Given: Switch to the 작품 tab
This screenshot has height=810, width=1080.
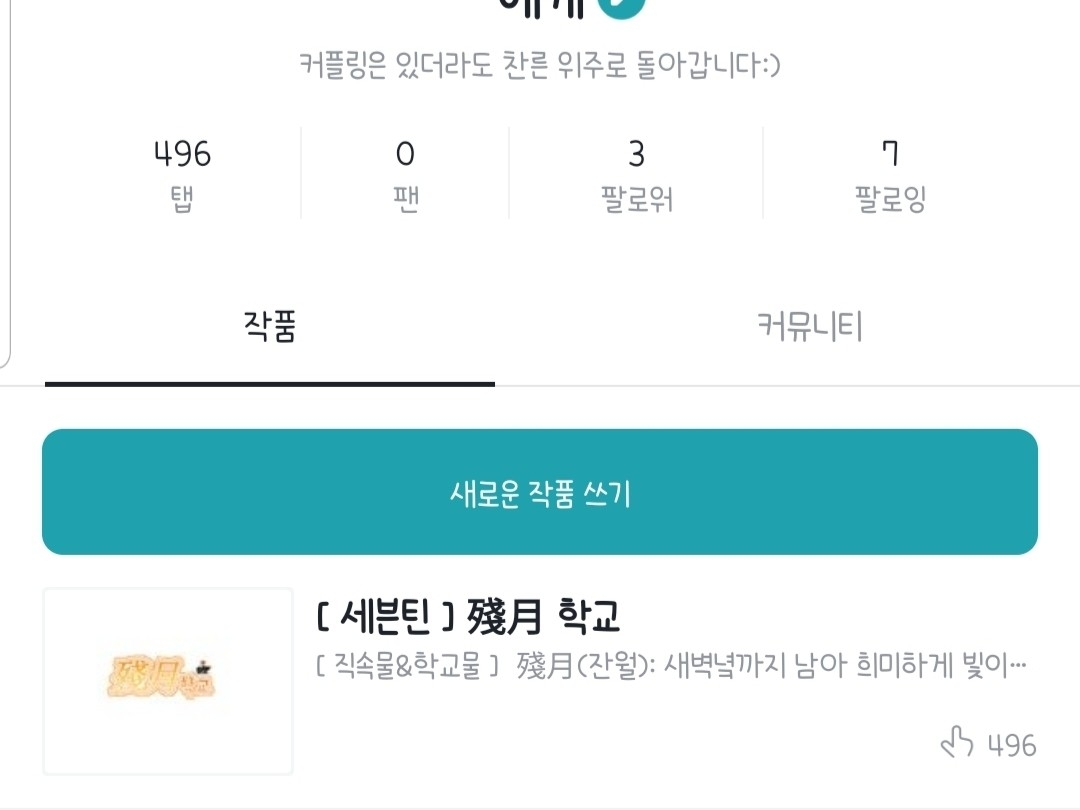Looking at the screenshot, I should [x=270, y=327].
